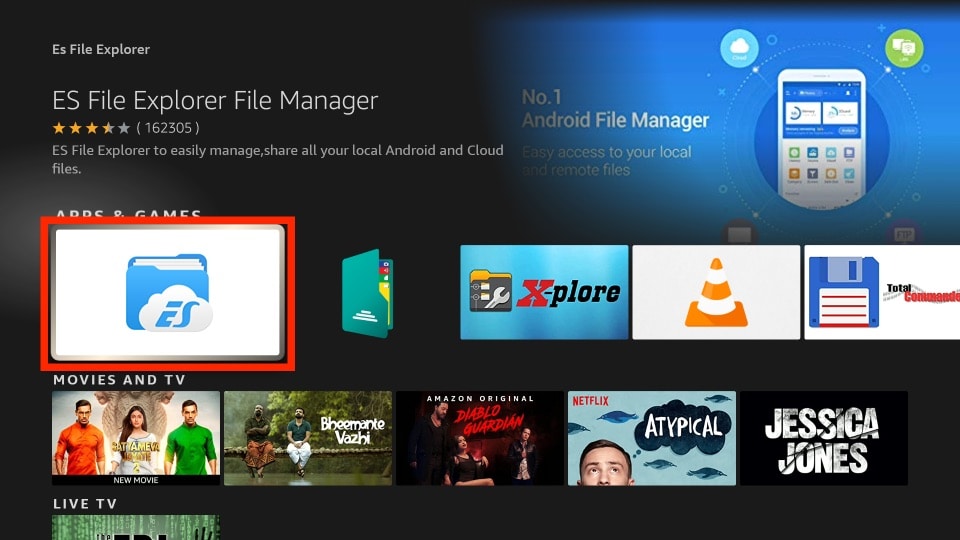Launch the VLC cone app tile

click(716, 292)
